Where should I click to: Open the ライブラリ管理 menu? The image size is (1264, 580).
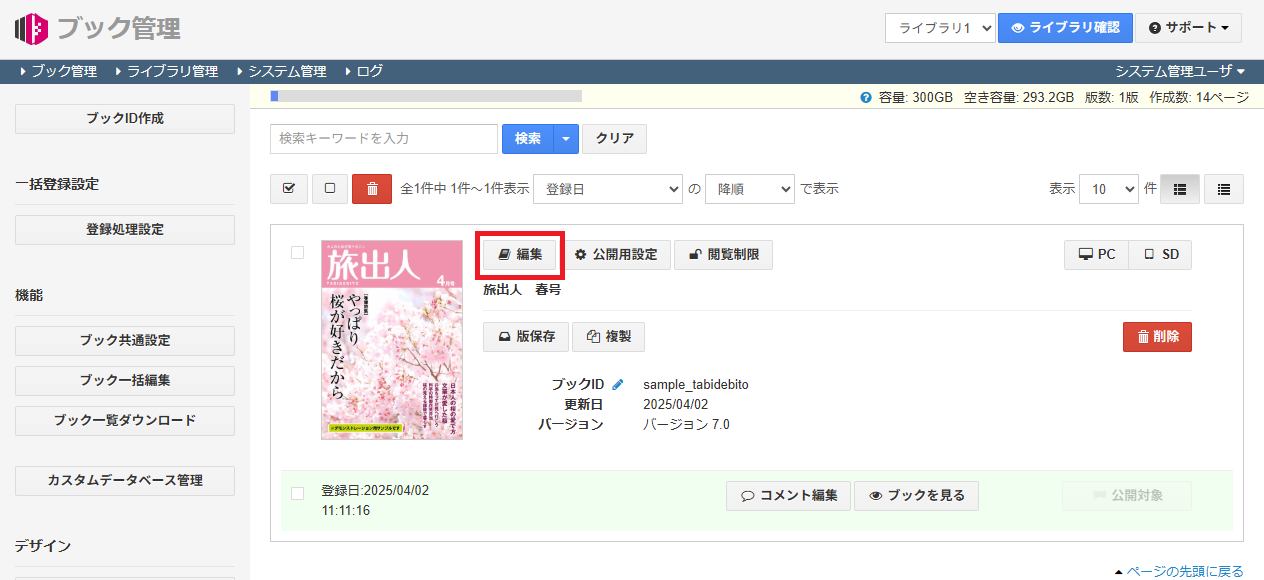171,71
